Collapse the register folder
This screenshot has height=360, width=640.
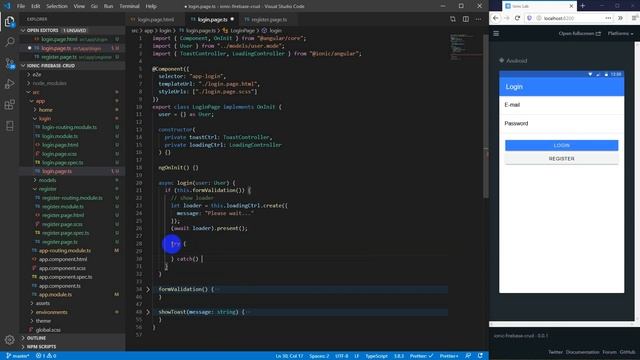pyautogui.click(x=47, y=189)
